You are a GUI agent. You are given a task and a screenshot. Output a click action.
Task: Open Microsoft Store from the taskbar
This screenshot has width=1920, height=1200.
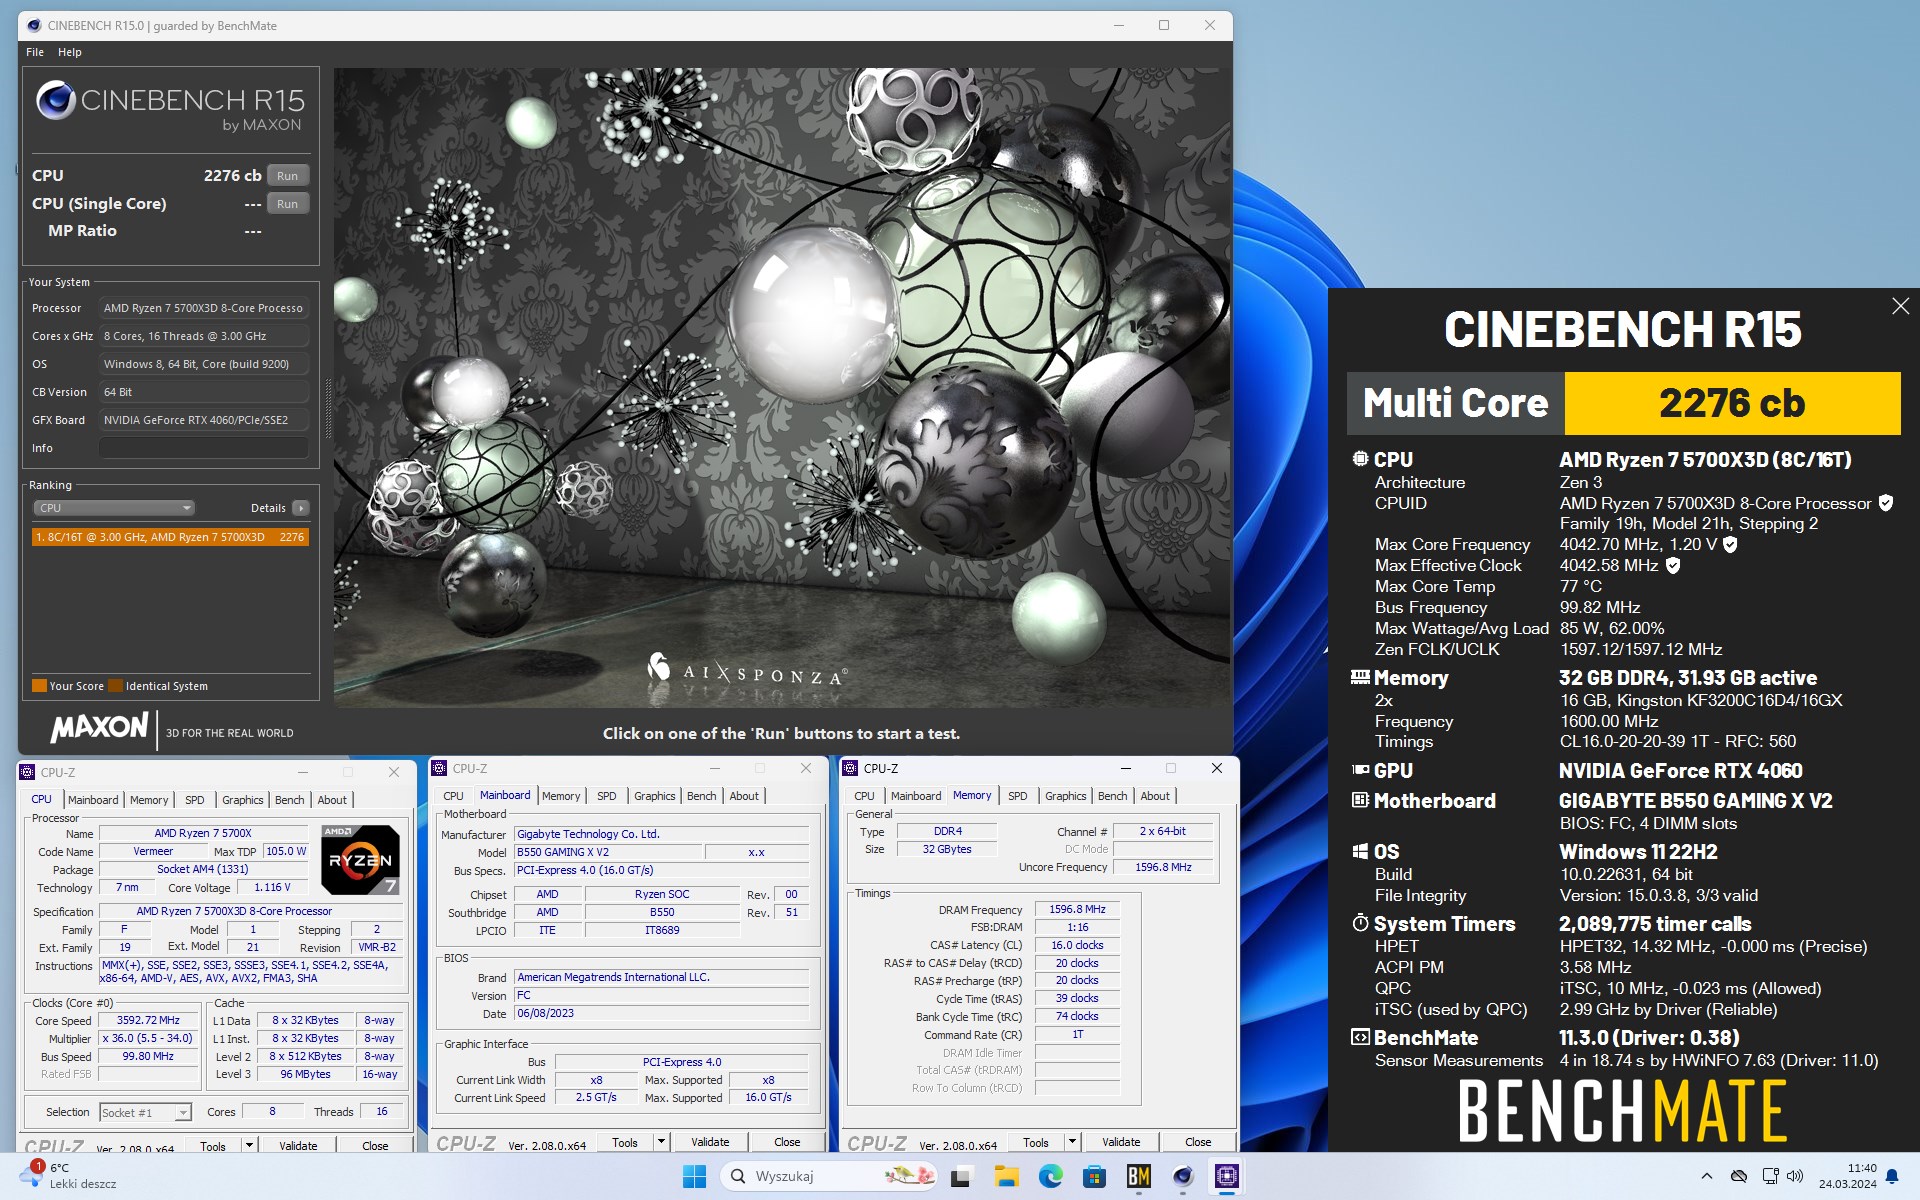click(1094, 1176)
